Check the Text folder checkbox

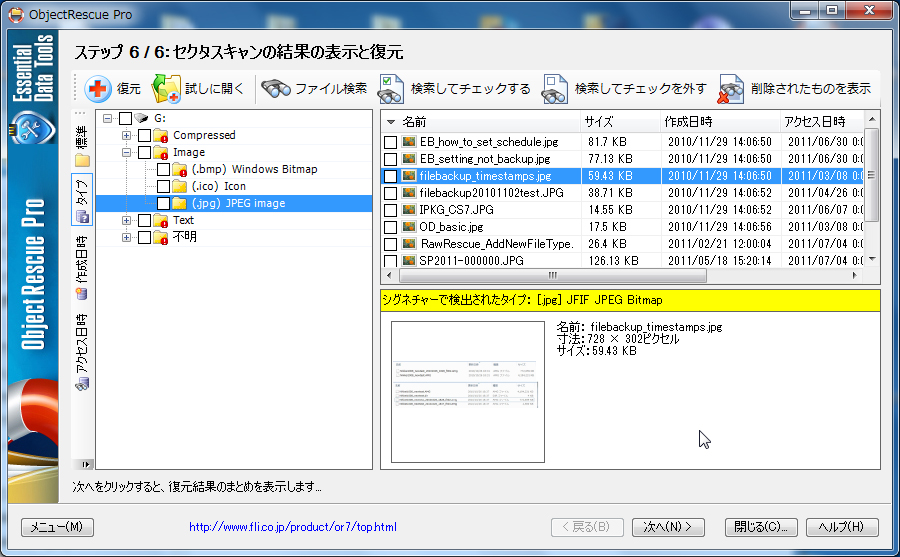(144, 221)
